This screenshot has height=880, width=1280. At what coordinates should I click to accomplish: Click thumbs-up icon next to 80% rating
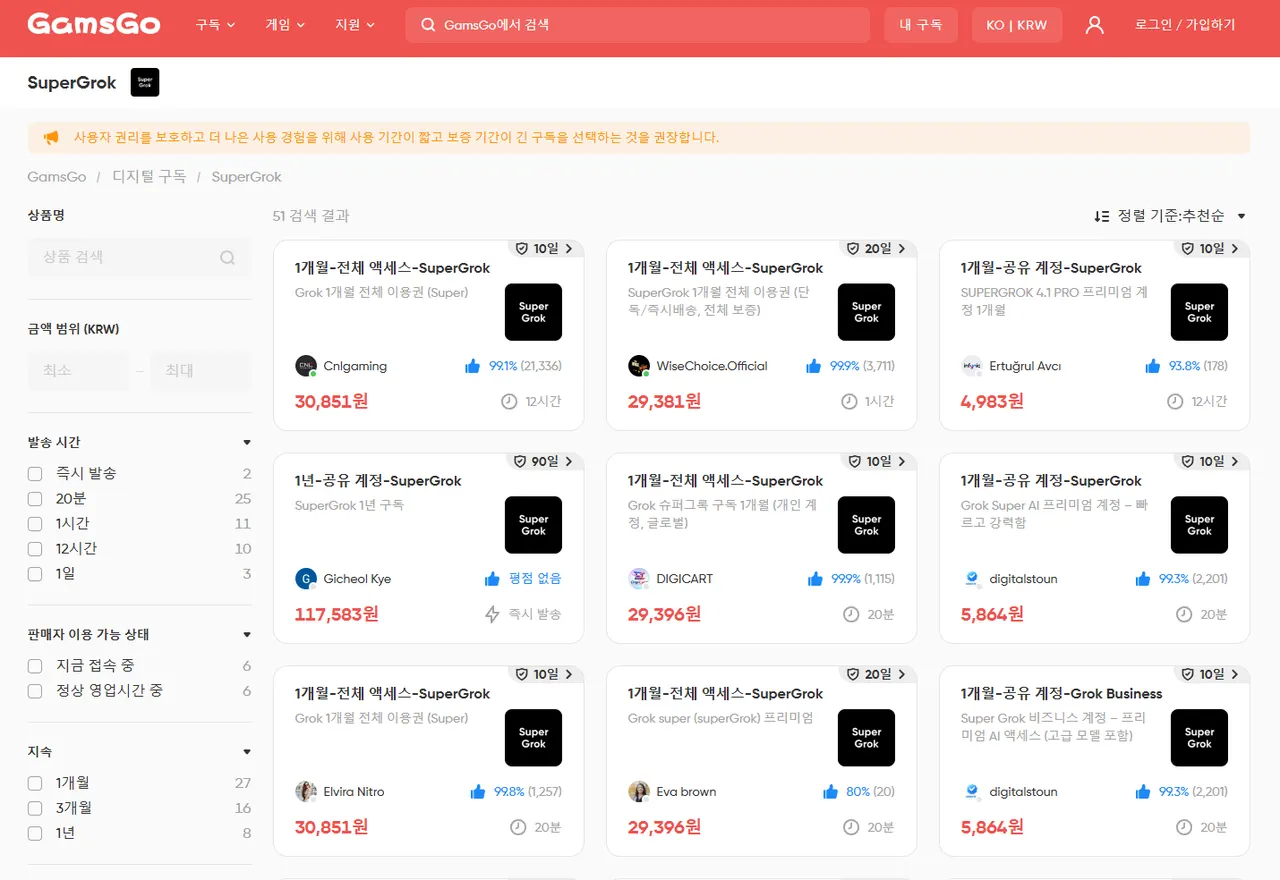tap(830, 792)
